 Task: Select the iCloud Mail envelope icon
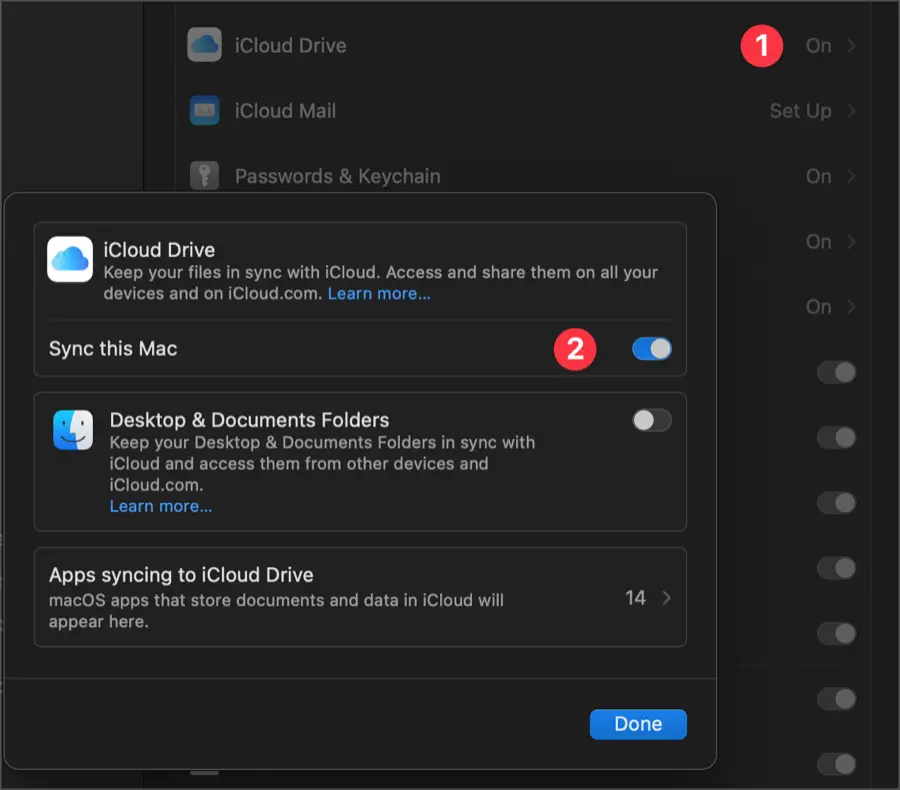(204, 111)
